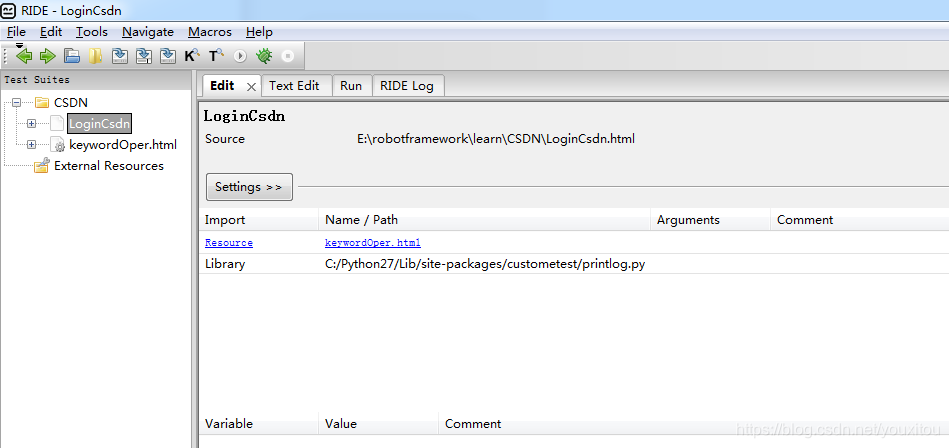Image resolution: width=949 pixels, height=448 pixels.
Task: Click the green Go Forward arrow
Action: [47, 56]
